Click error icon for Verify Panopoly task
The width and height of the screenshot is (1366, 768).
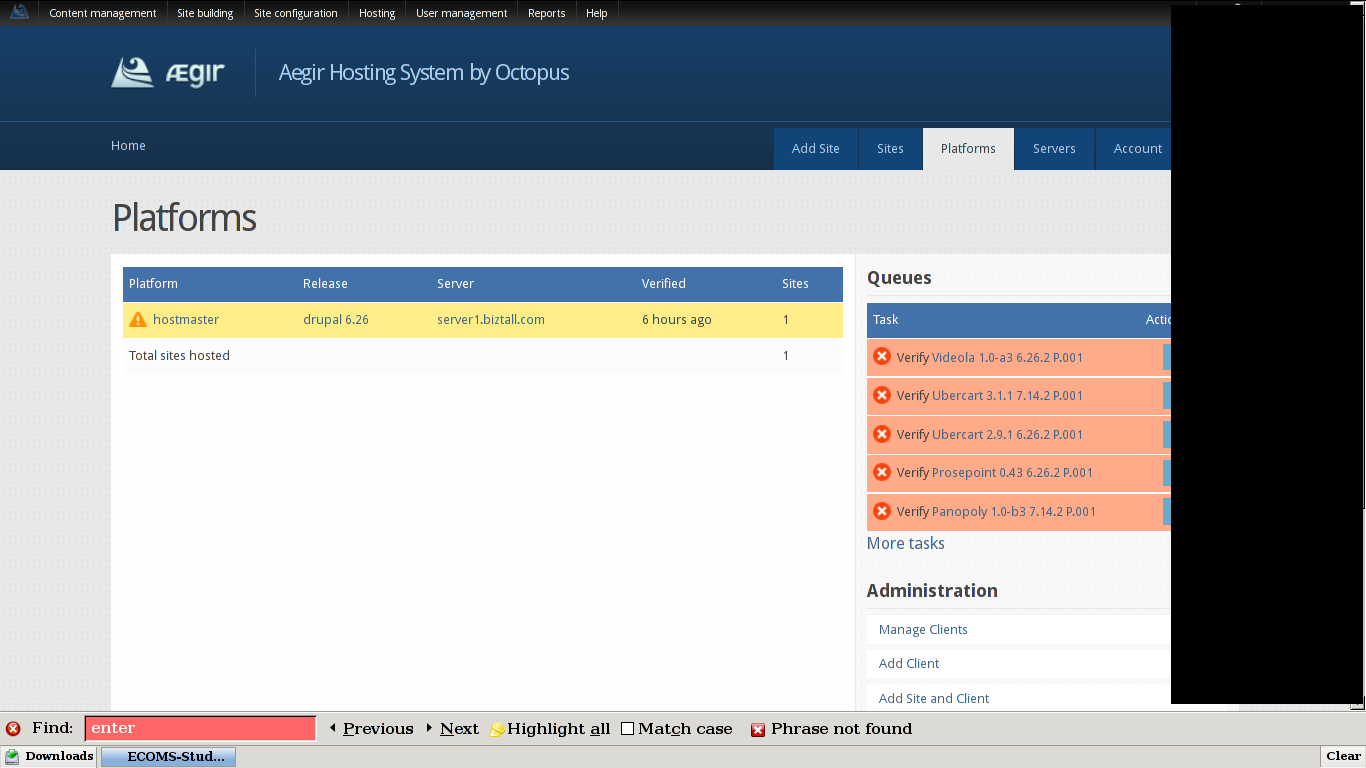pyautogui.click(x=882, y=511)
